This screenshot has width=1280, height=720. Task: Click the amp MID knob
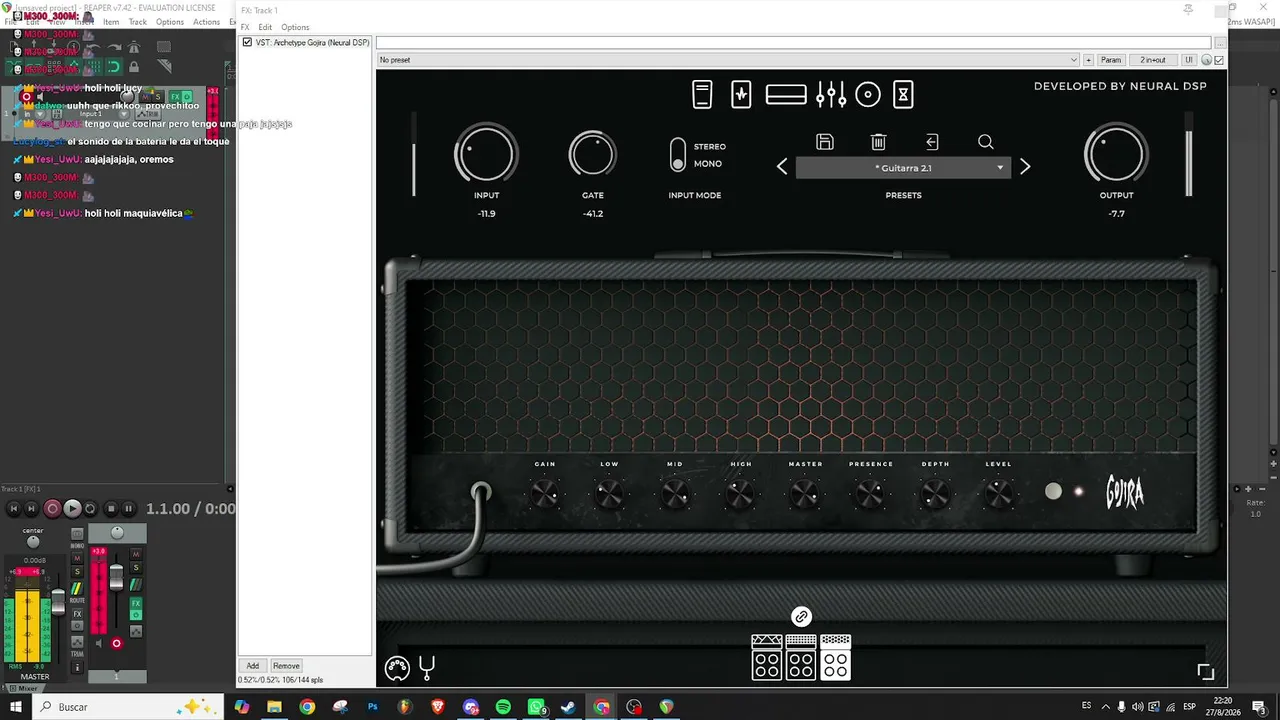tap(675, 493)
